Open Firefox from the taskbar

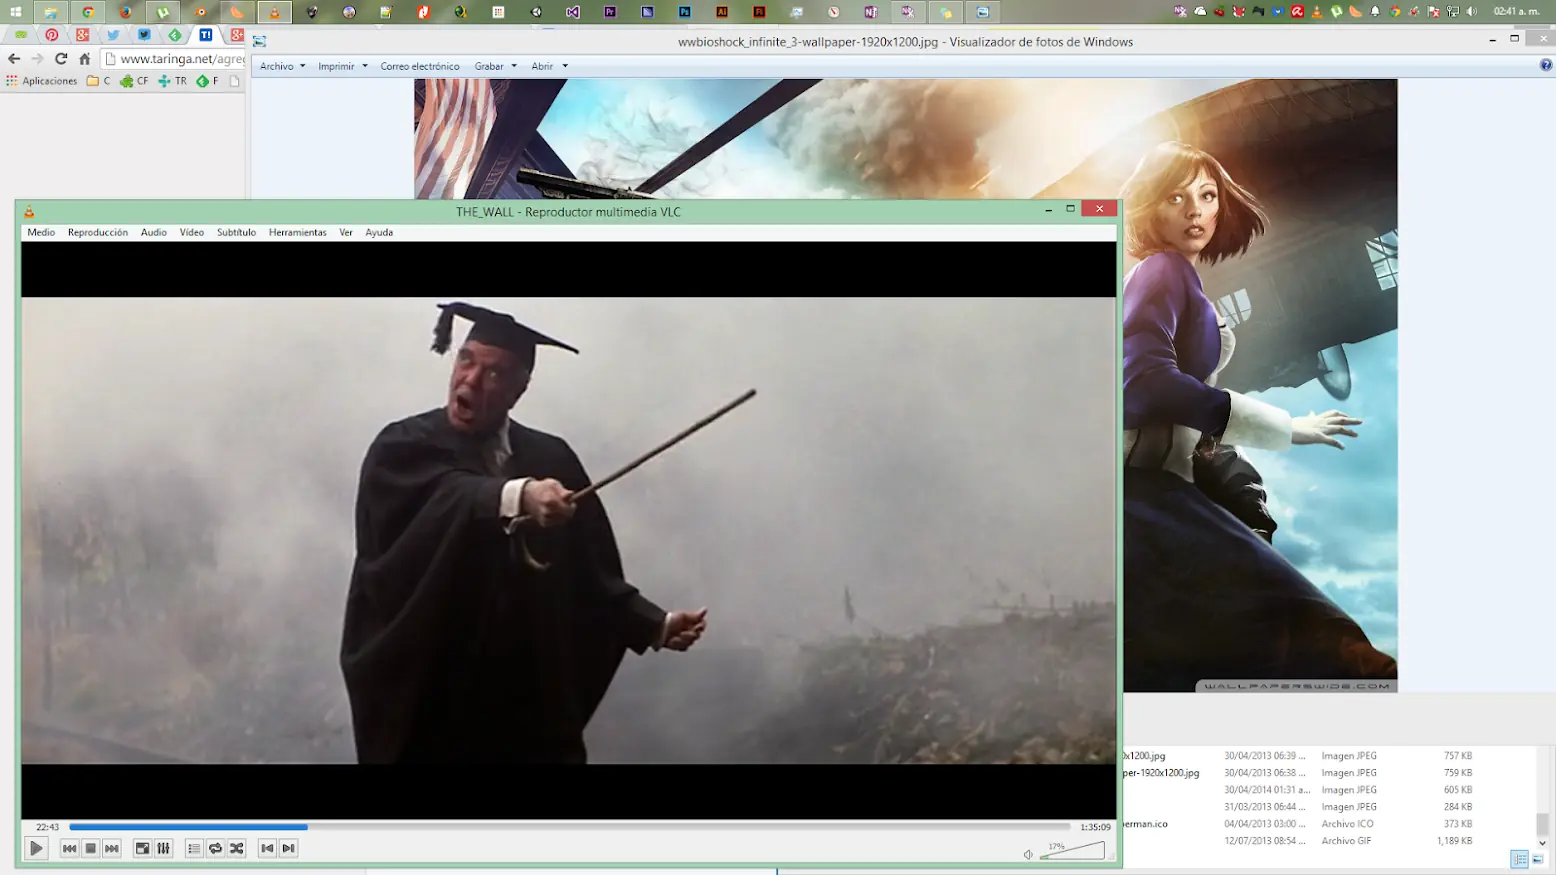(125, 12)
